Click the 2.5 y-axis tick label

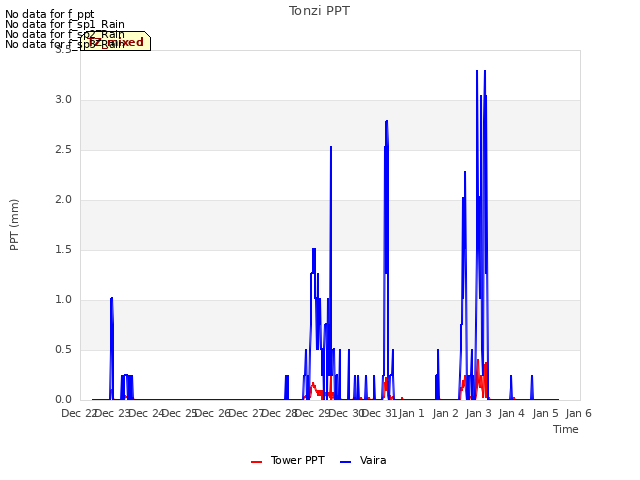coord(64,150)
